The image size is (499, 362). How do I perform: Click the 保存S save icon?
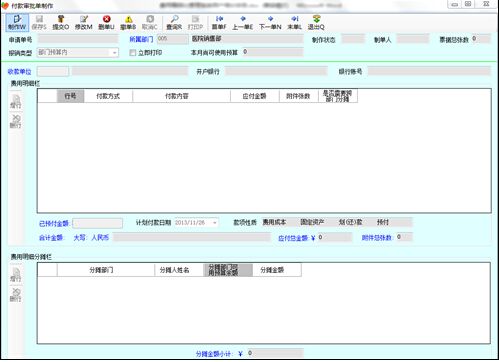pyautogui.click(x=39, y=23)
